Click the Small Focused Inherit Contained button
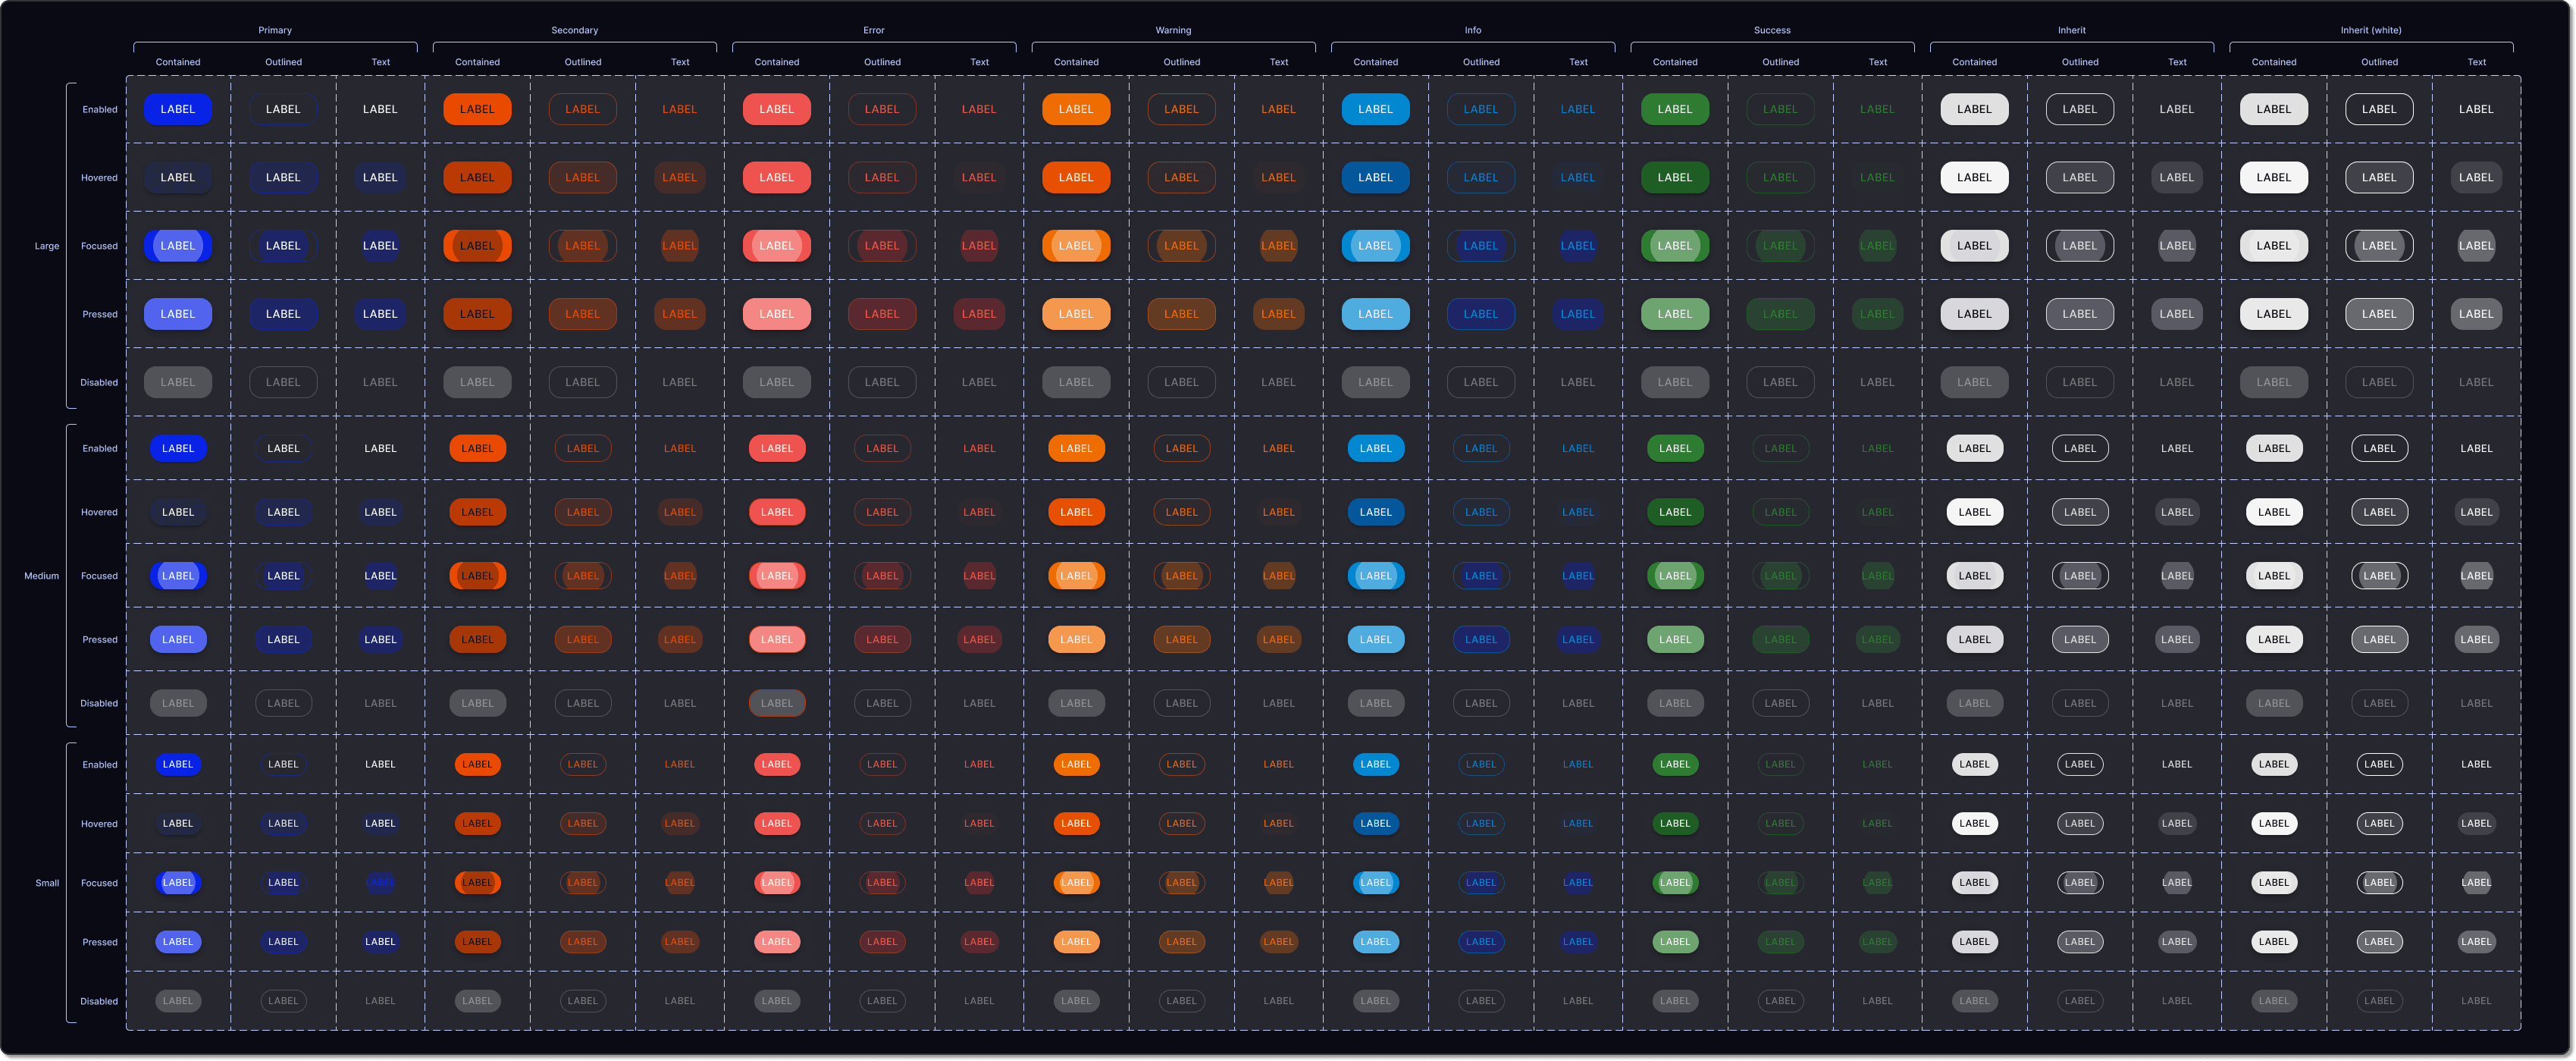Image resolution: width=2576 pixels, height=1061 pixels. (x=1974, y=882)
